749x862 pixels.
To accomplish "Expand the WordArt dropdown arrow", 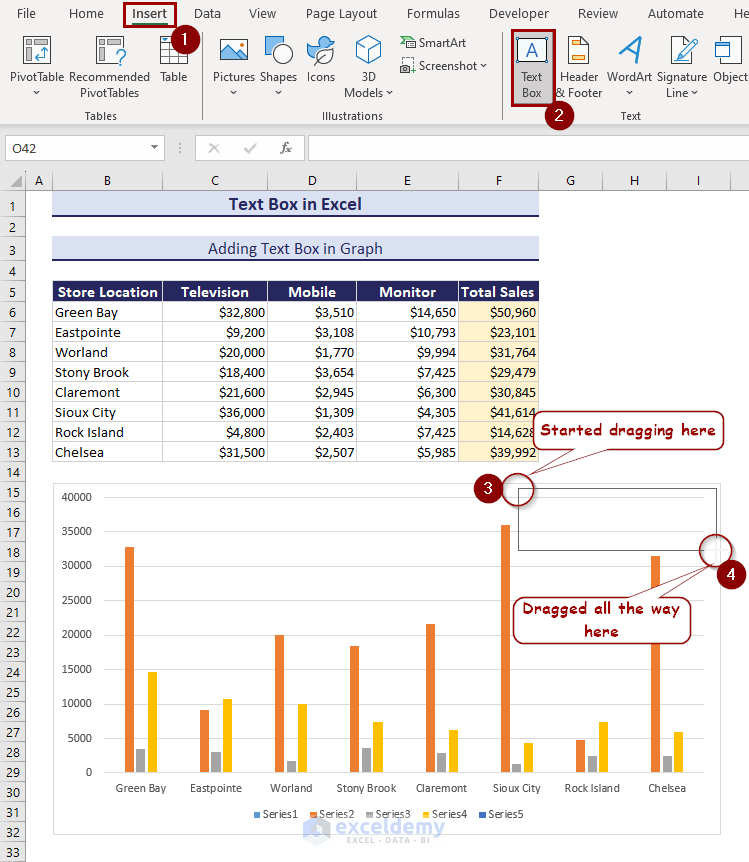I will point(629,92).
